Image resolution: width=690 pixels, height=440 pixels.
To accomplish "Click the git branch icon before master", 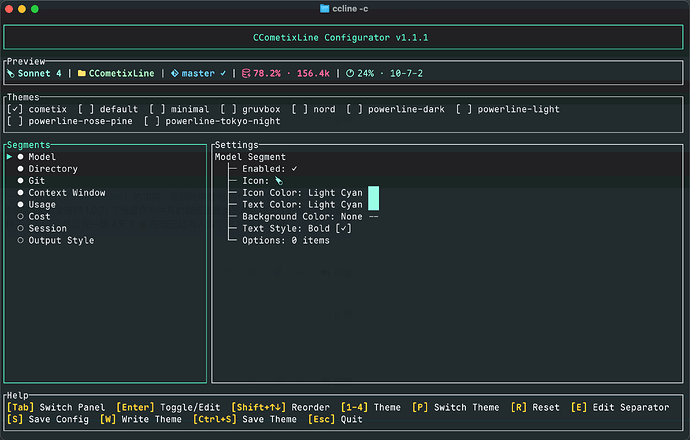I will (x=175, y=73).
